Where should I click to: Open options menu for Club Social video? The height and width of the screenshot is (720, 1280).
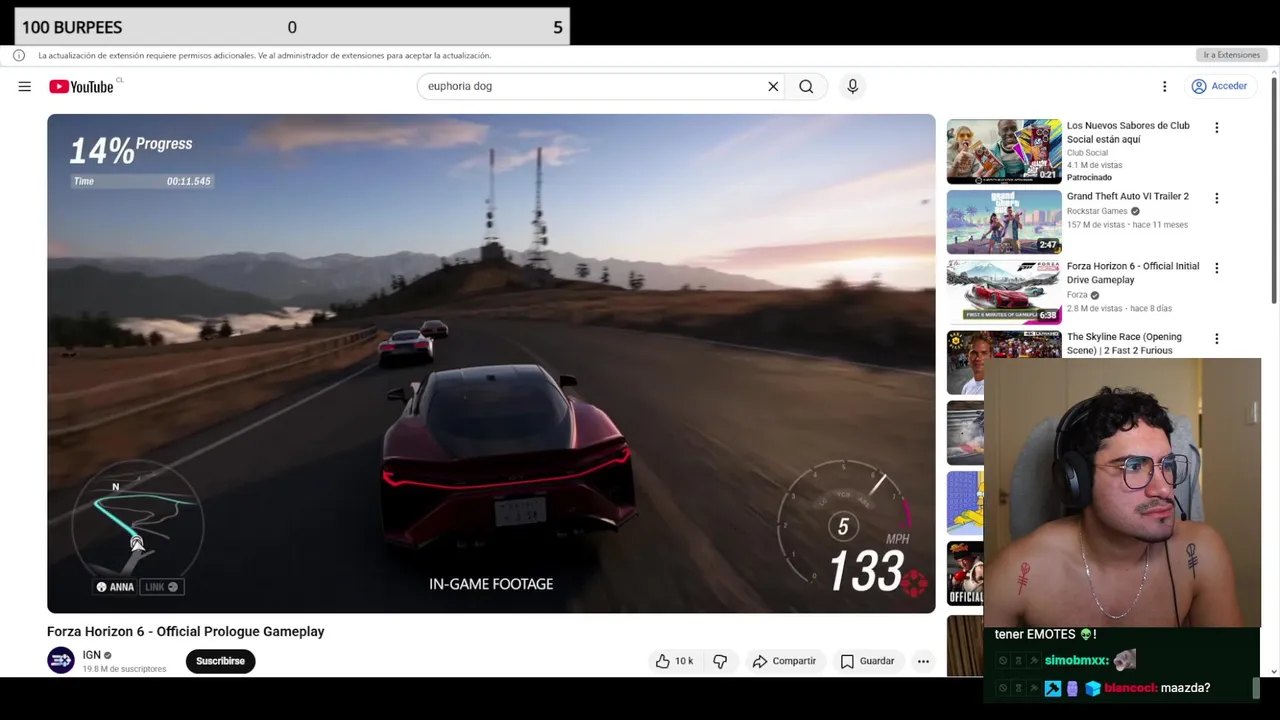[x=1216, y=128]
